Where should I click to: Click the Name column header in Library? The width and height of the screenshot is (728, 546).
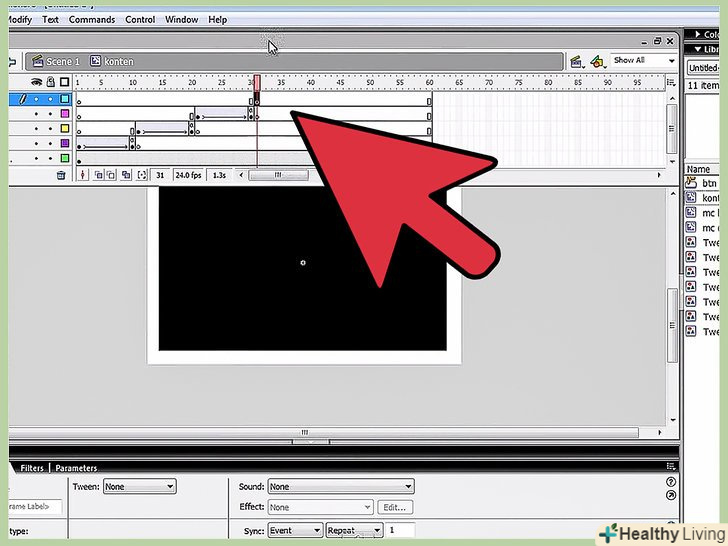tap(702, 169)
